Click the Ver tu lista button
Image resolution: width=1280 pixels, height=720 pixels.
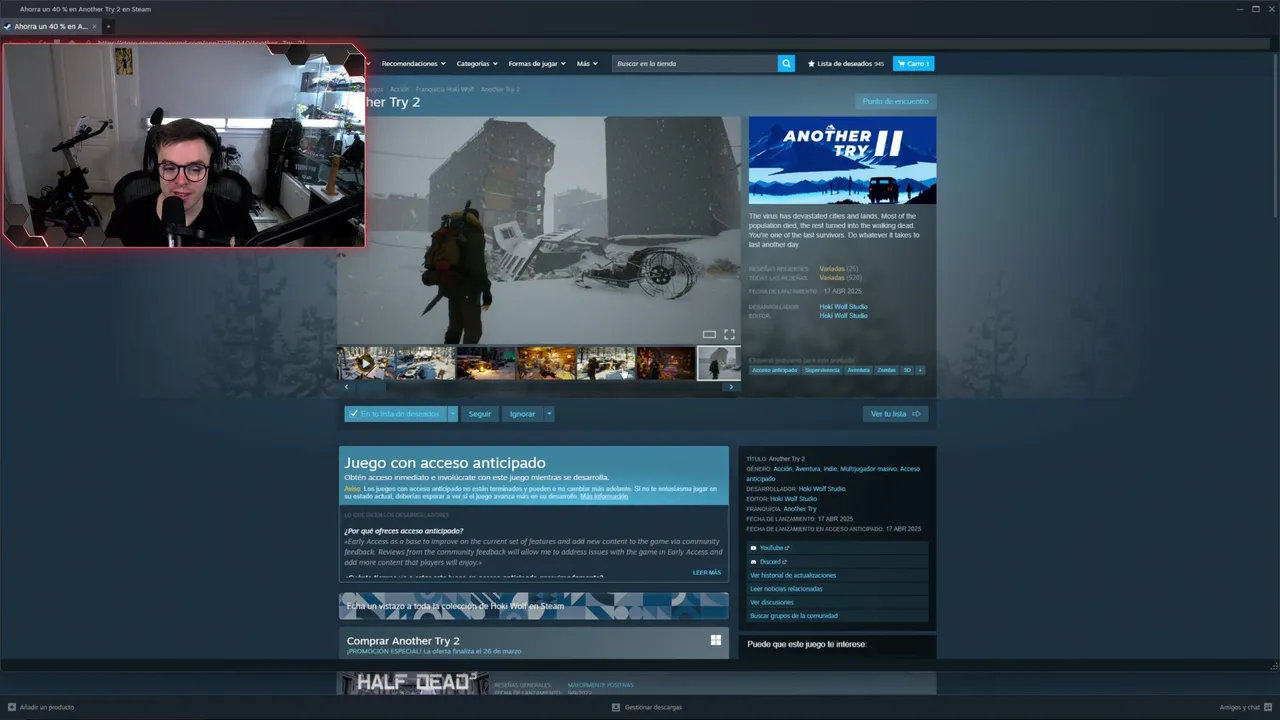(895, 414)
